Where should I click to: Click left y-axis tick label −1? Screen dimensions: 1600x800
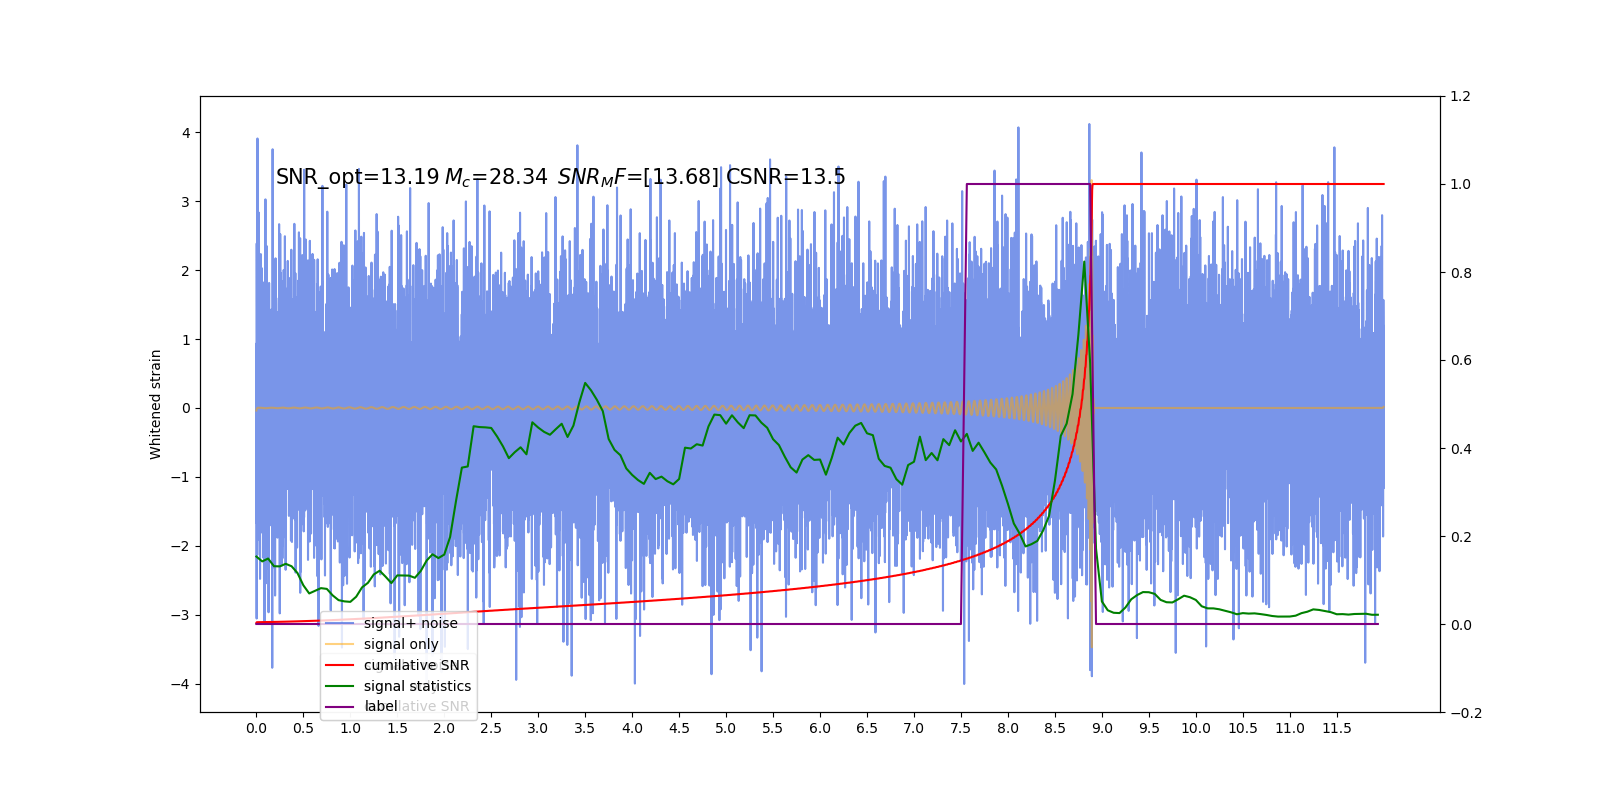pos(180,477)
